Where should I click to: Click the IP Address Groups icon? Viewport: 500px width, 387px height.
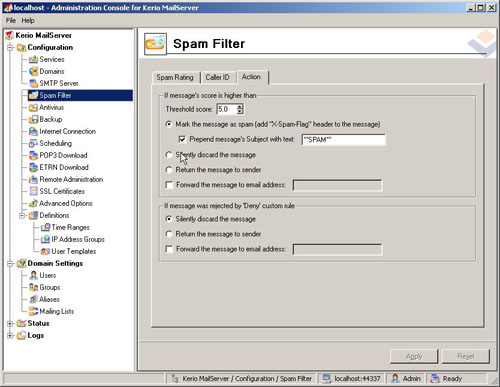pos(45,239)
